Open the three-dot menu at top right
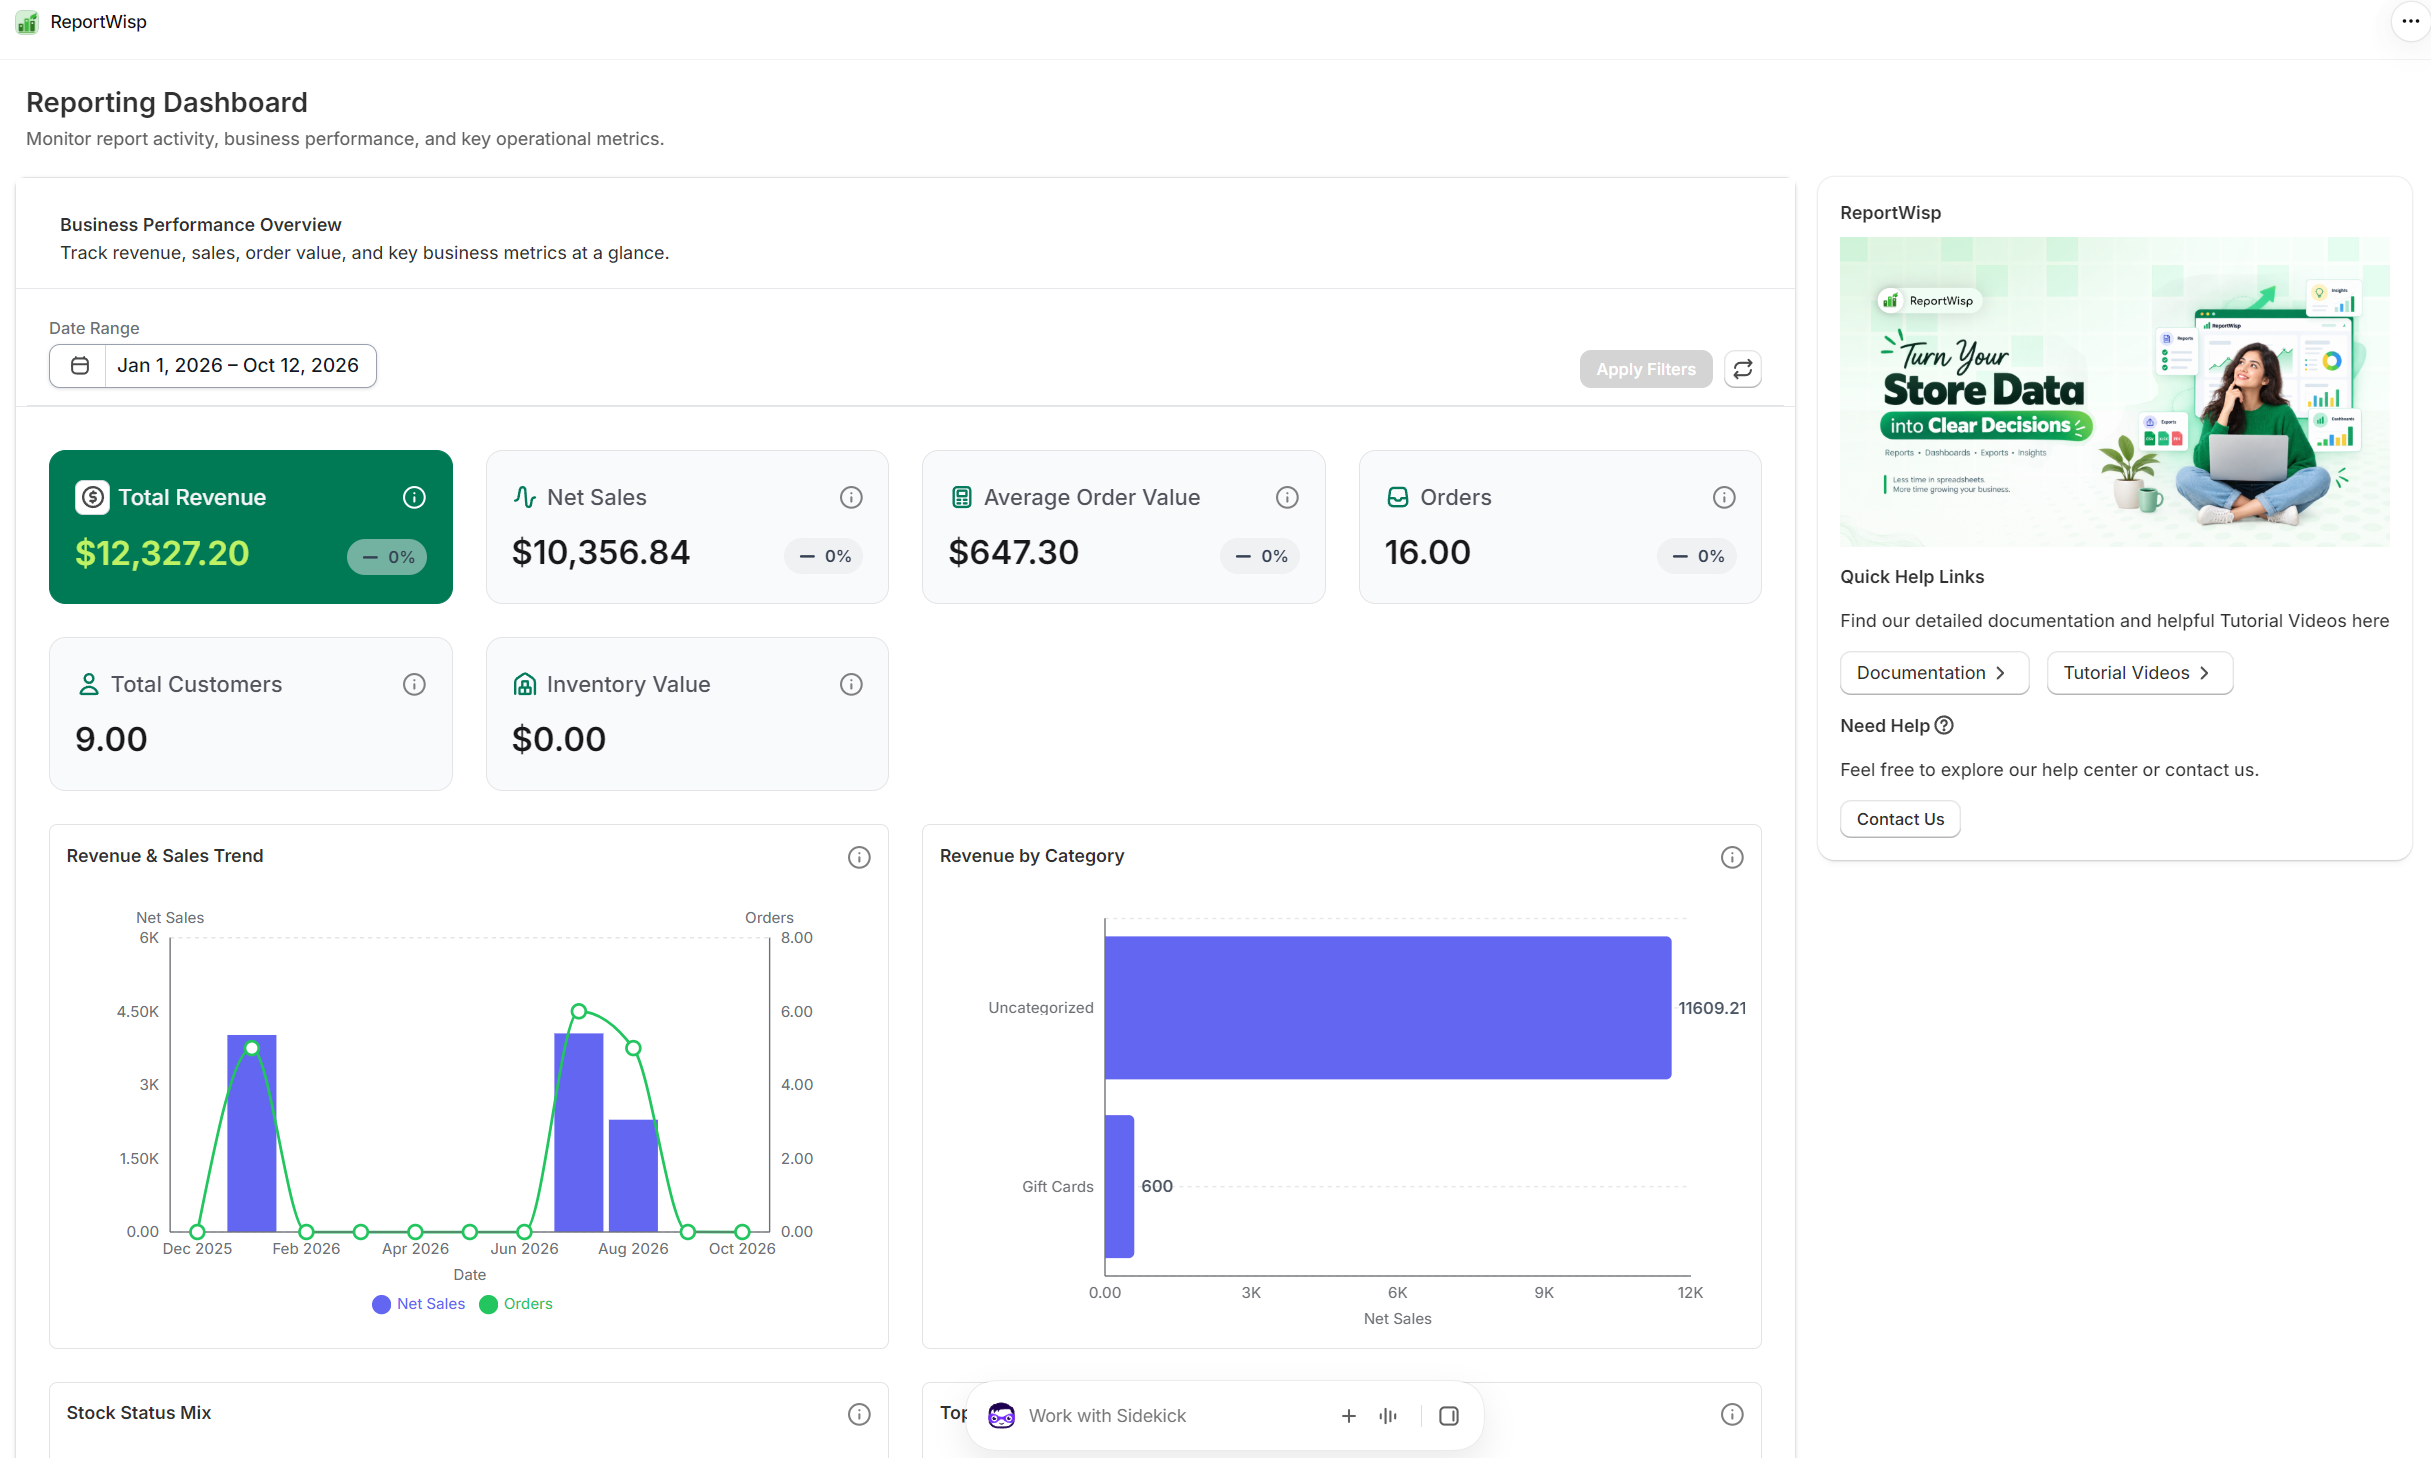This screenshot has height=1458, width=2431. coord(2411,21)
